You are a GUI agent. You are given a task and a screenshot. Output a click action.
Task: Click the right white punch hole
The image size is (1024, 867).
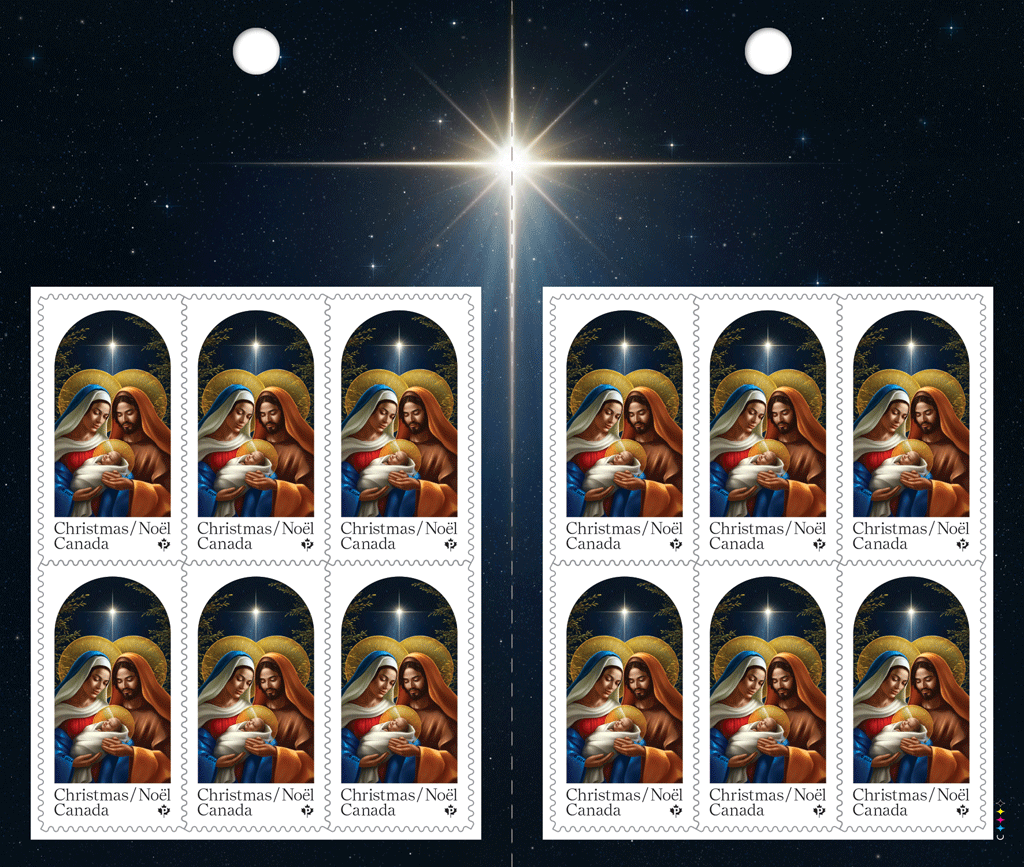(769, 51)
